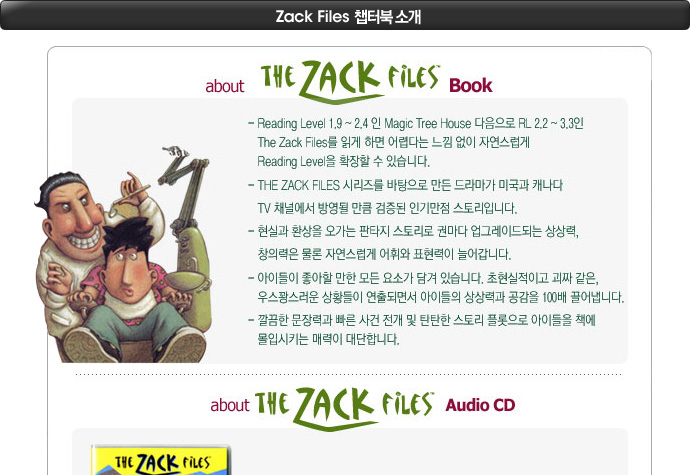Click the dotted divider line between sections
The height and width of the screenshot is (475, 690).
(x=349, y=375)
